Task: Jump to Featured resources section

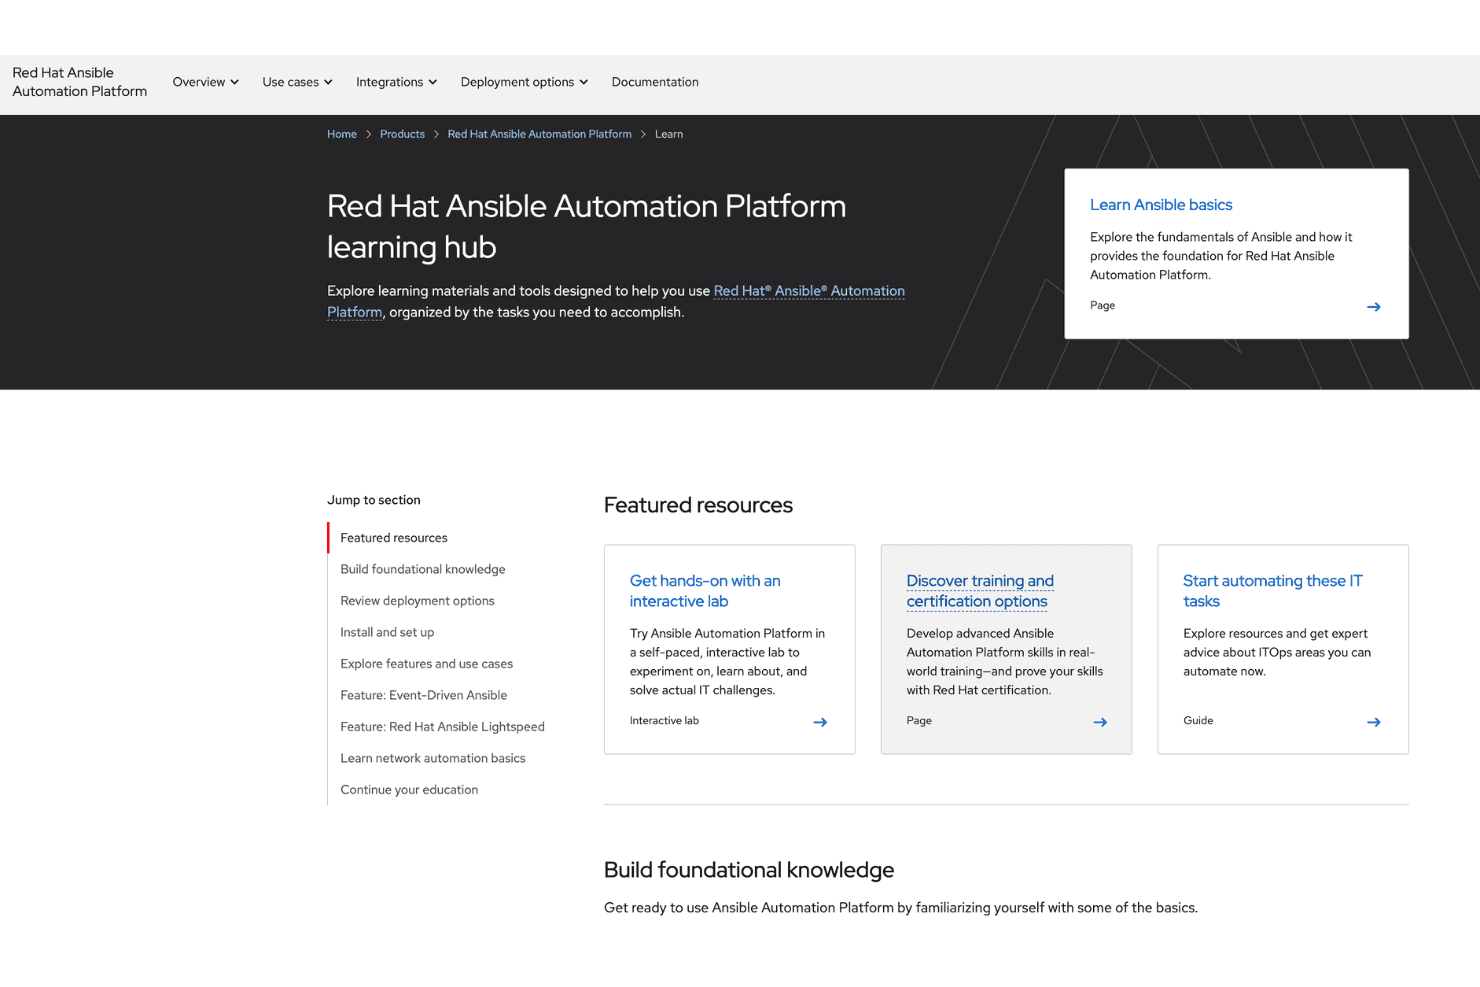Action: pos(394,538)
